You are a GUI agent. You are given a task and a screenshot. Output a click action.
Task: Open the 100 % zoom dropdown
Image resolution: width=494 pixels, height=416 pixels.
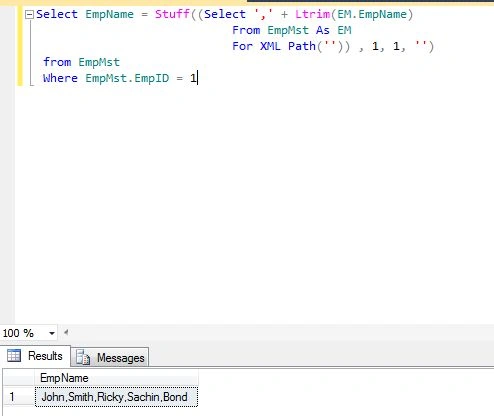click(52, 333)
